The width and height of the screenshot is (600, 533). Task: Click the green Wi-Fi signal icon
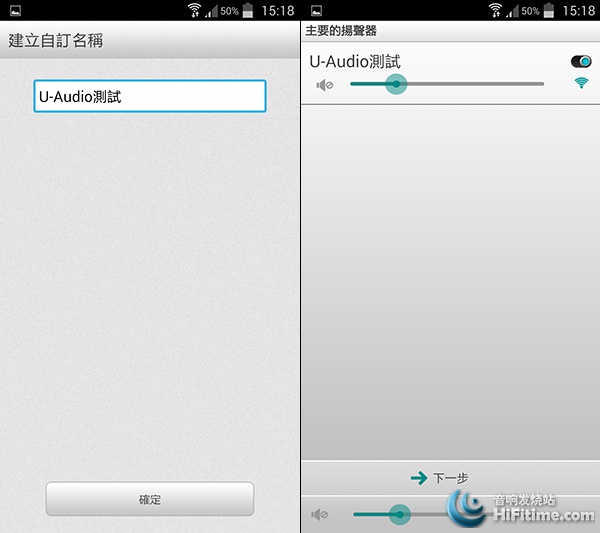coord(581,83)
